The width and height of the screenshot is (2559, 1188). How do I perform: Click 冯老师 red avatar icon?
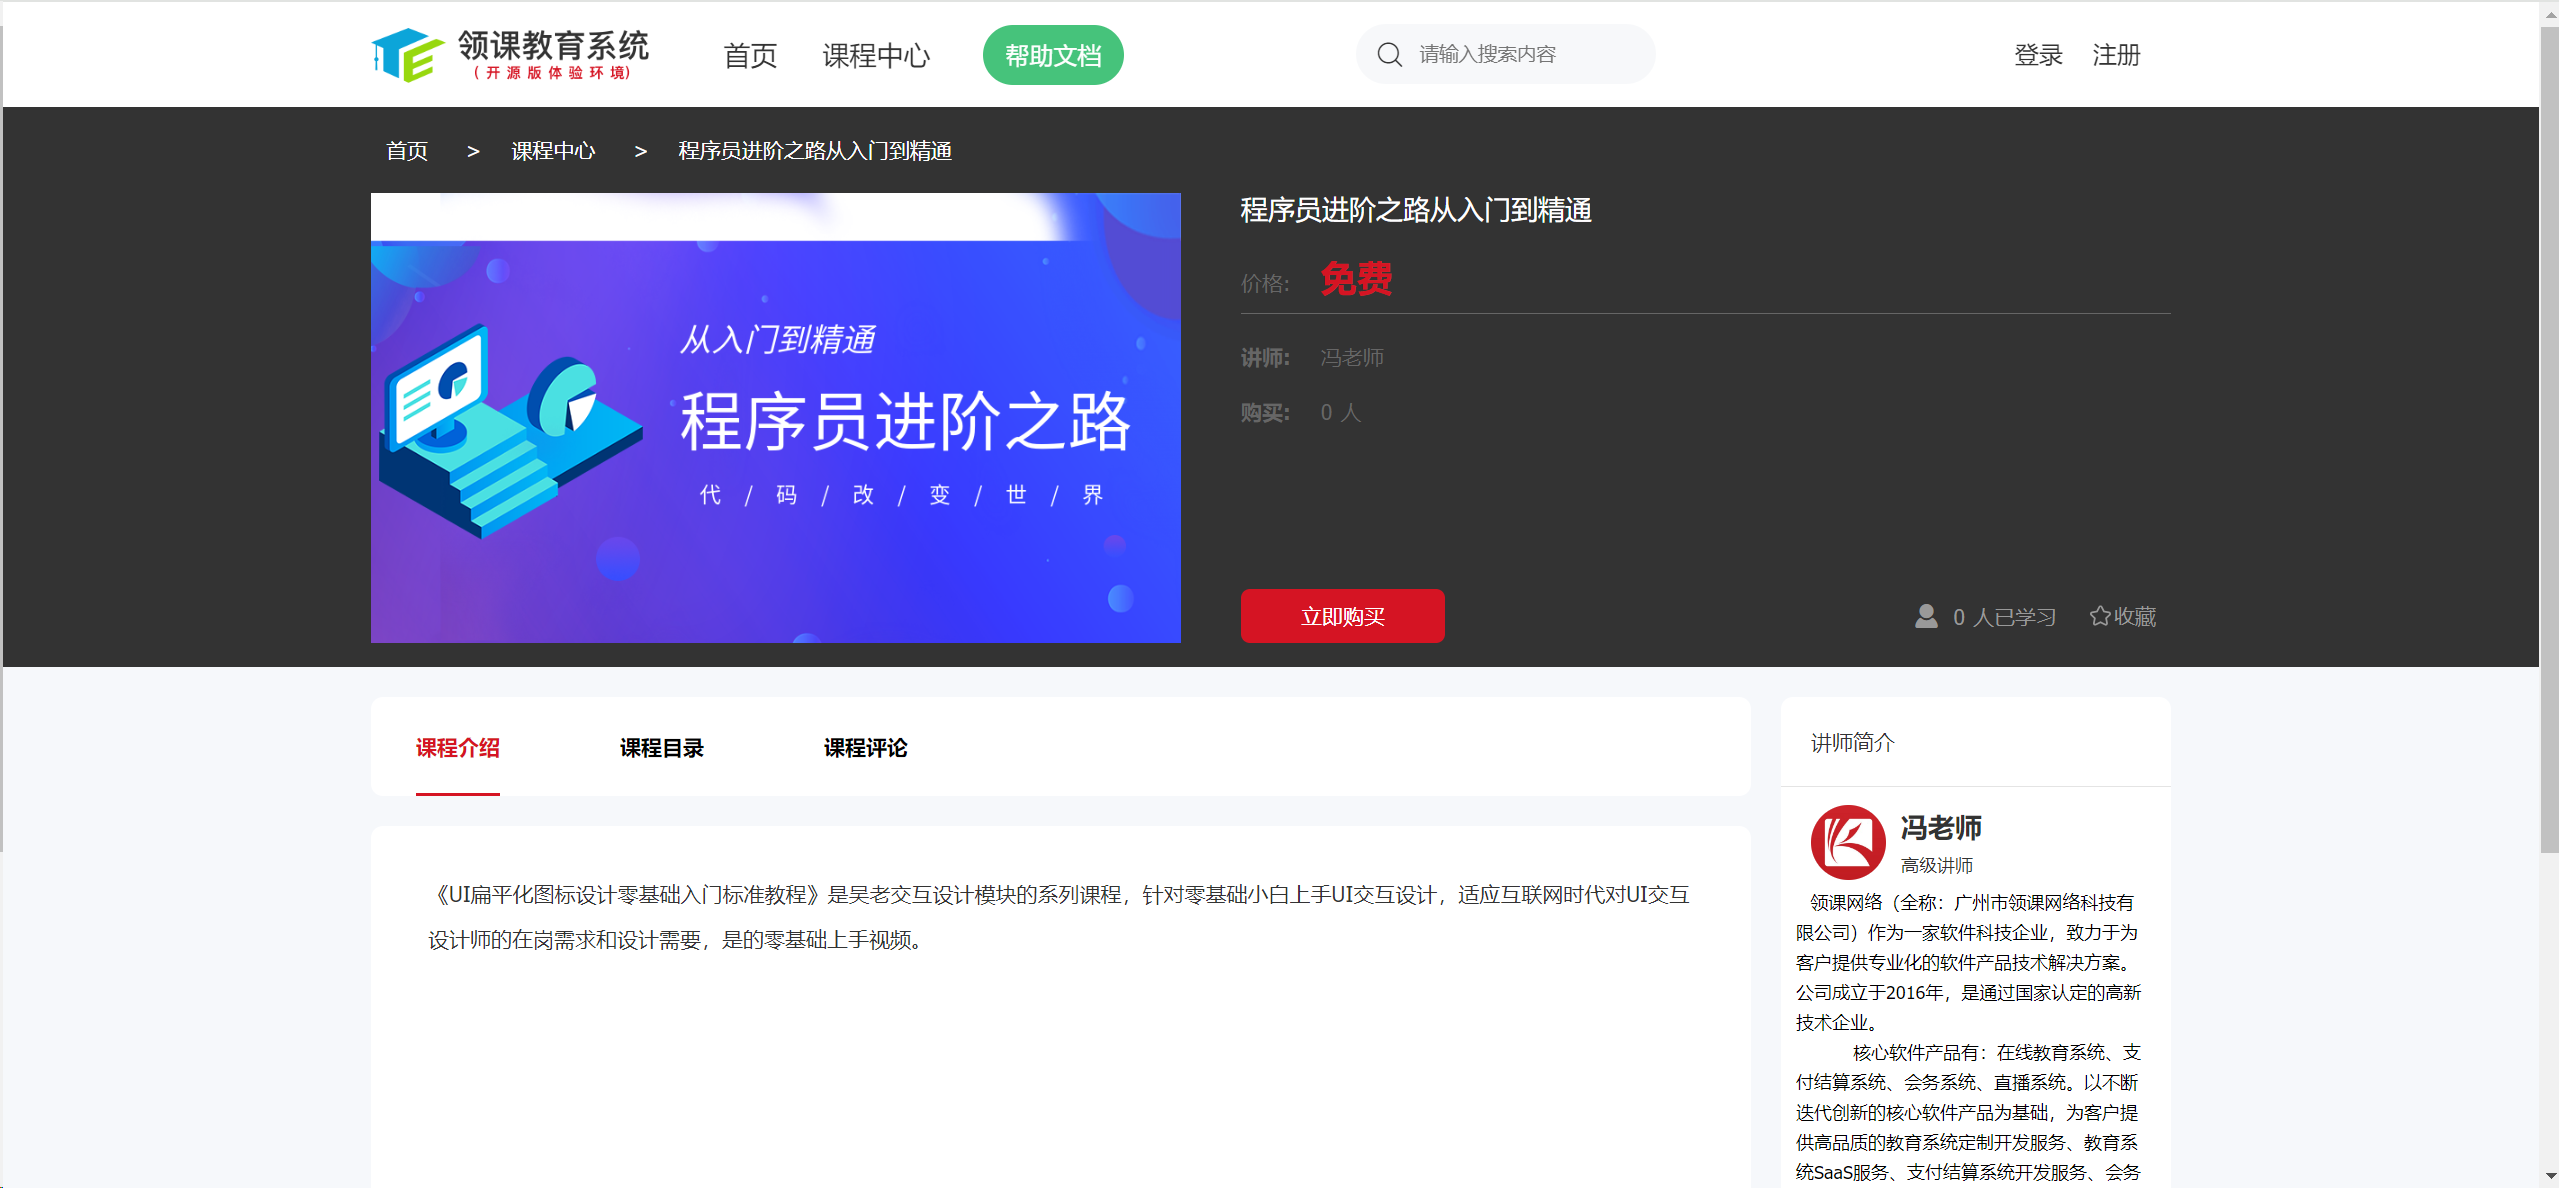coord(1847,842)
